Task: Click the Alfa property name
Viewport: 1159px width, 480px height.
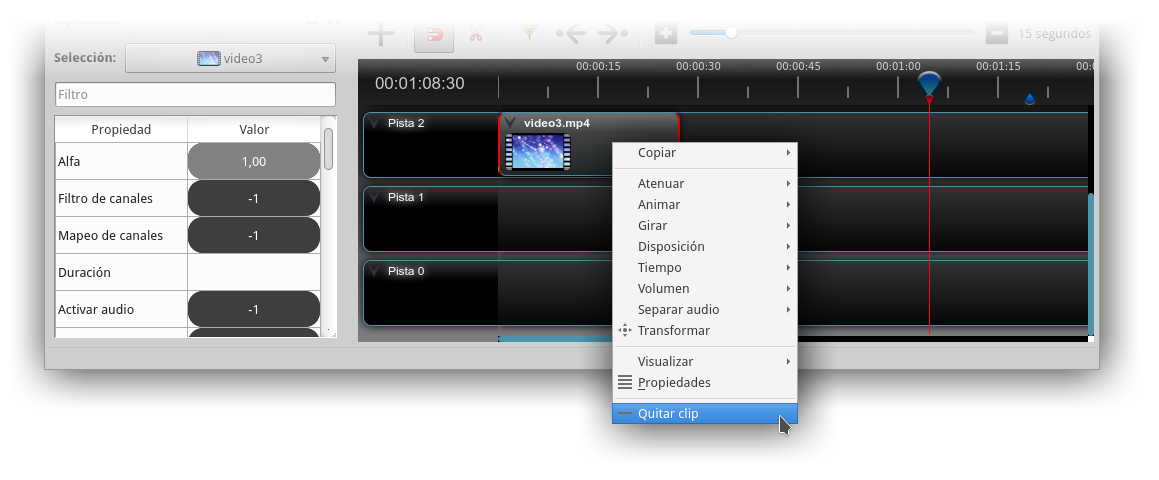Action: pyautogui.click(x=69, y=161)
